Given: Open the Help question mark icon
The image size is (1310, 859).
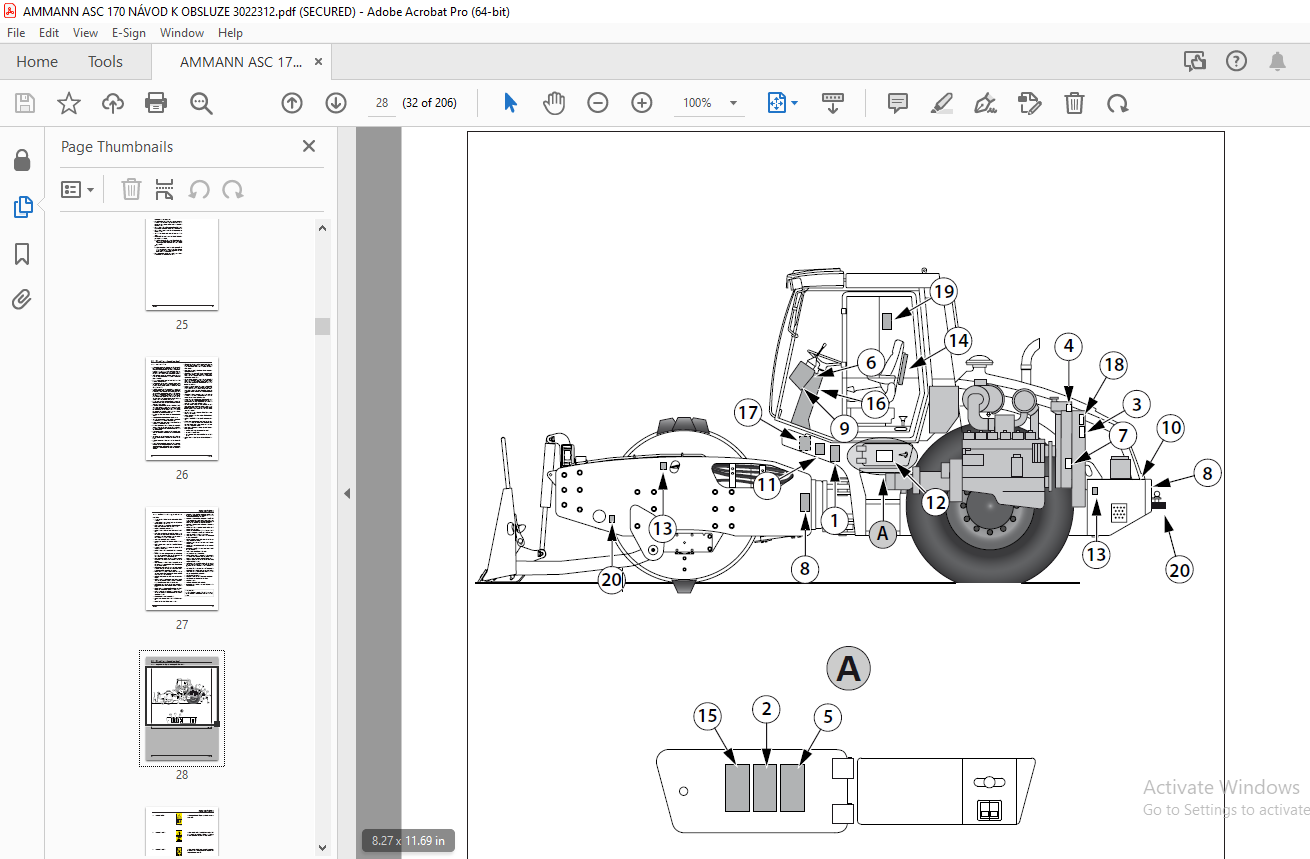Looking at the screenshot, I should coord(1237,61).
